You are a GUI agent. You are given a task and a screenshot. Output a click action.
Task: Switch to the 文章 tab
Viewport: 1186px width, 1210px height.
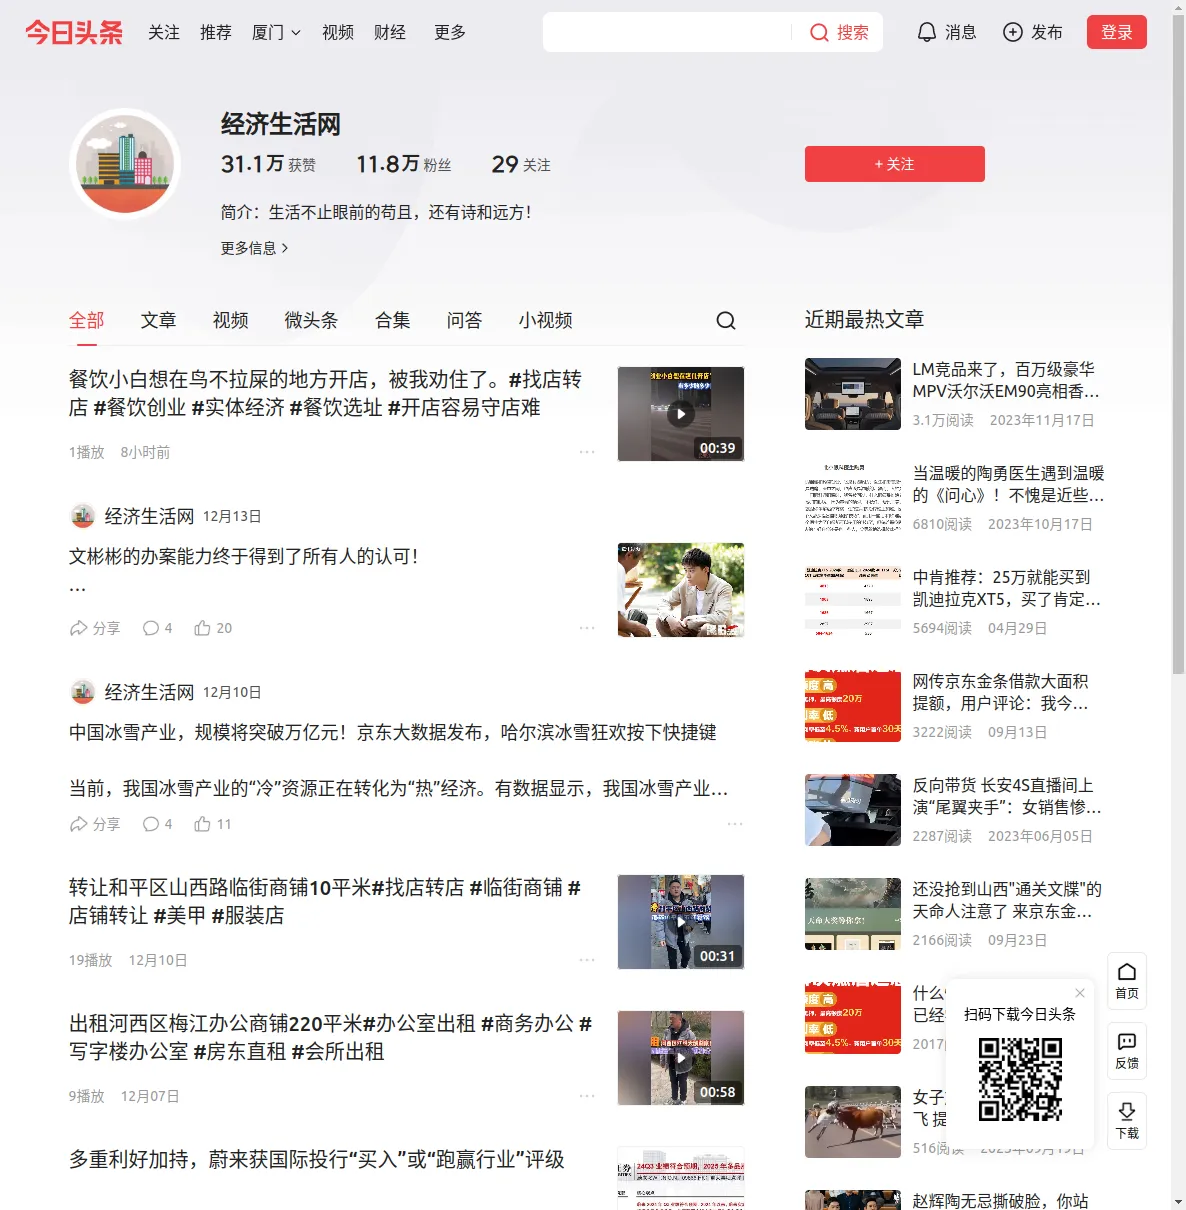click(159, 320)
